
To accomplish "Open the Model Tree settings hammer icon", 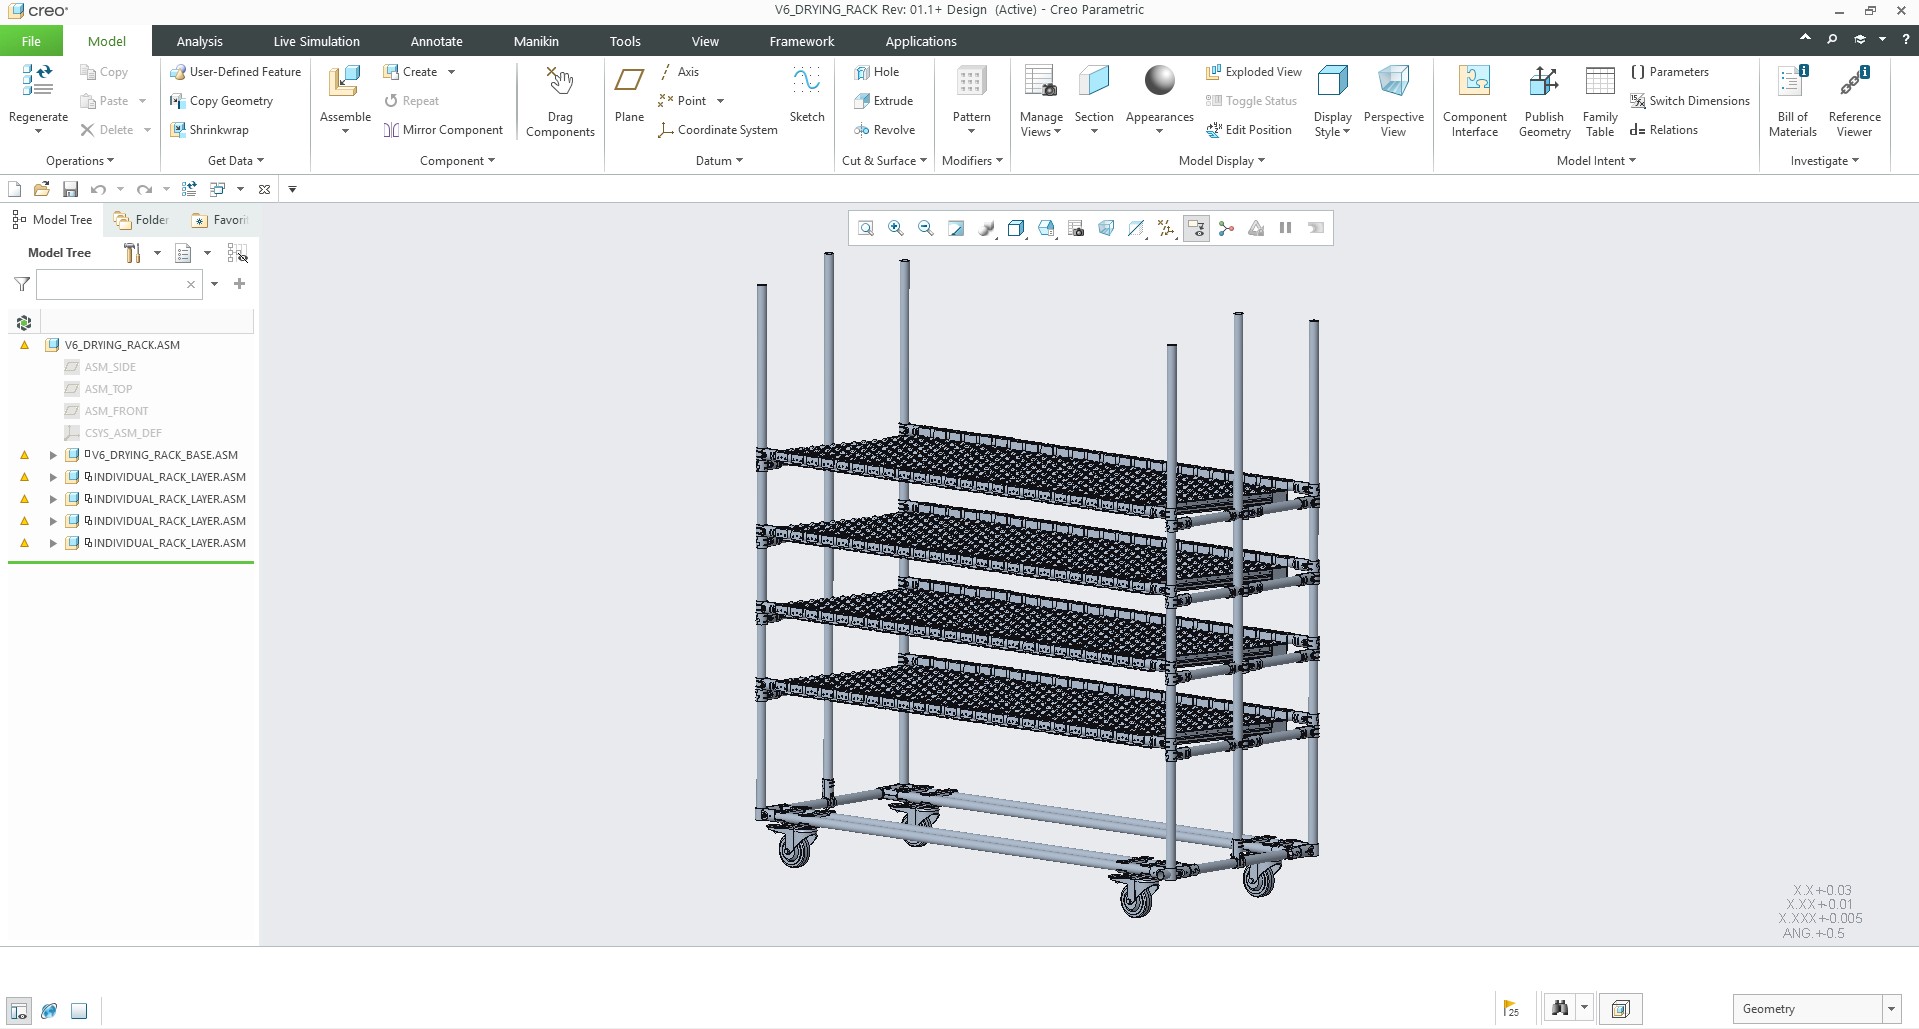I will [x=132, y=253].
